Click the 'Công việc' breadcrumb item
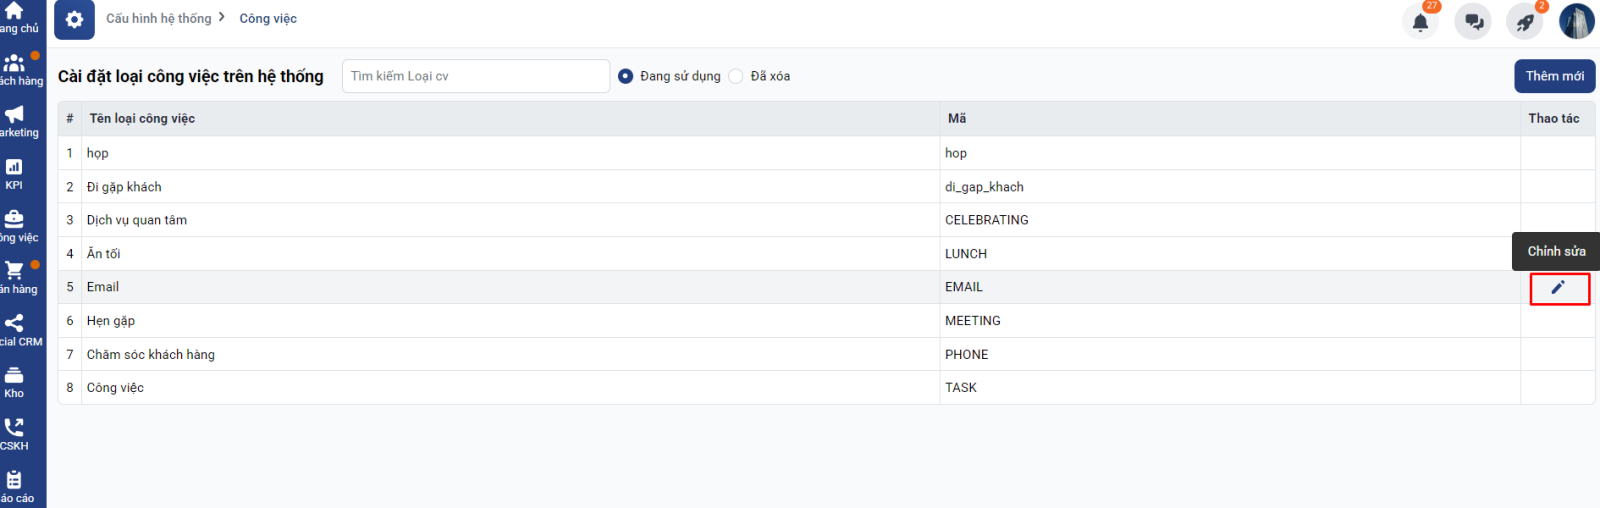This screenshot has height=508, width=1600. pos(268,18)
